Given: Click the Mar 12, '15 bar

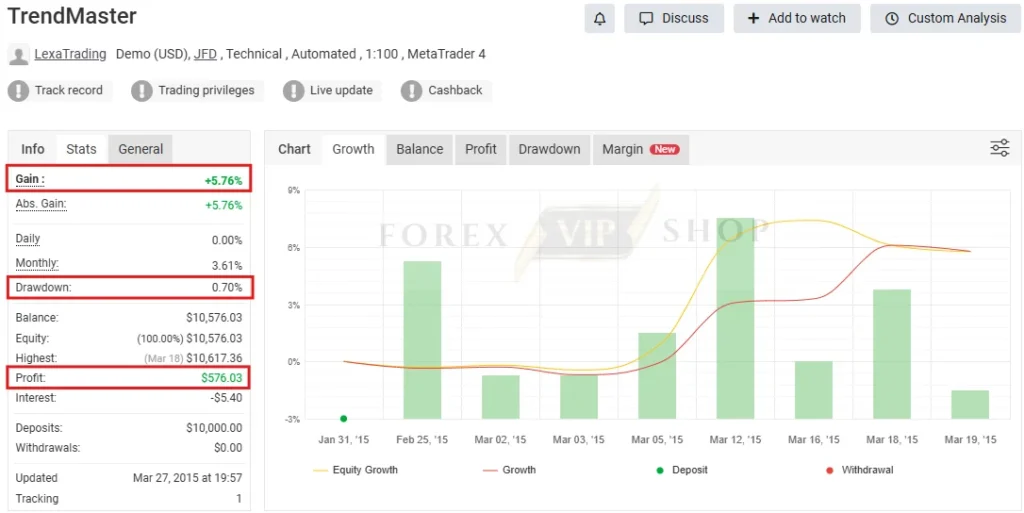Looking at the screenshot, I should (x=735, y=318).
